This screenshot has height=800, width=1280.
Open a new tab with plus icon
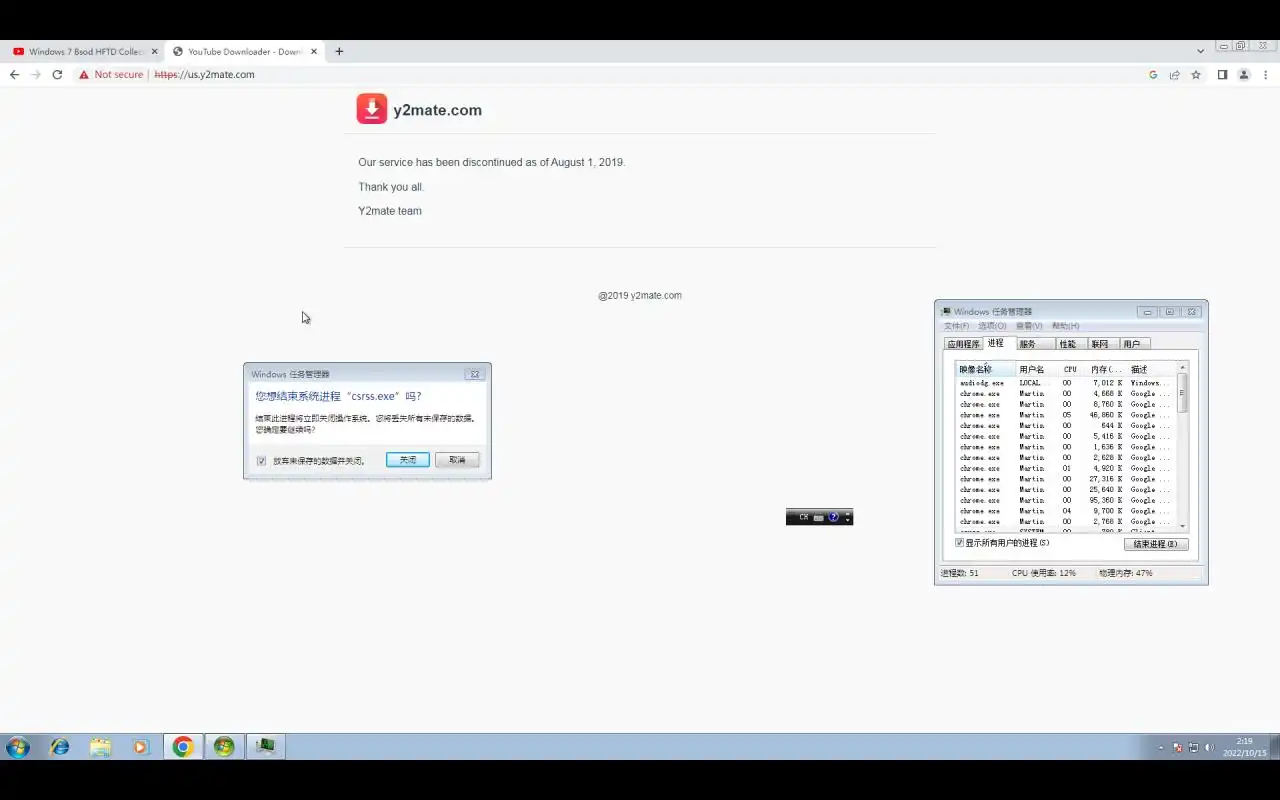[x=339, y=51]
